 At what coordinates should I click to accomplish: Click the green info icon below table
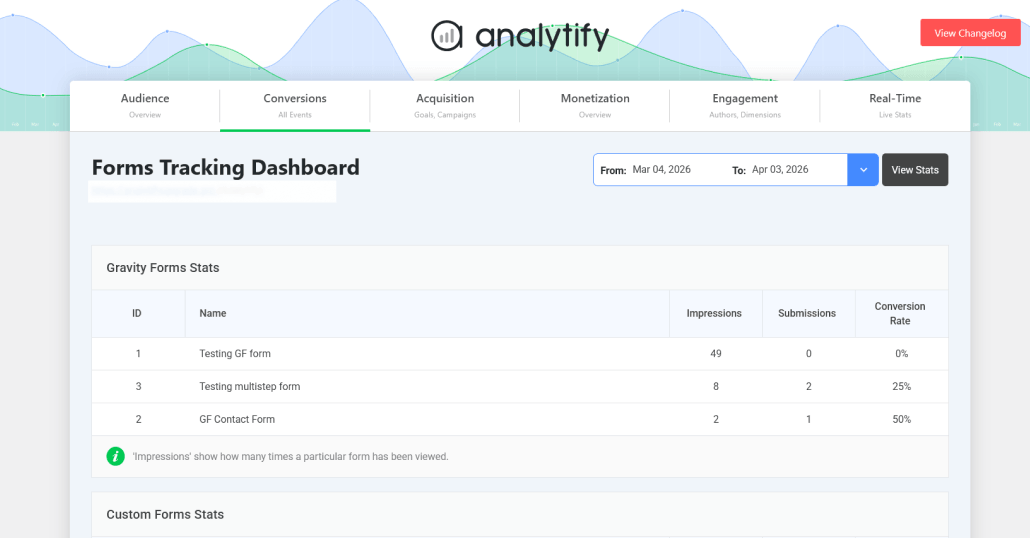coord(116,457)
